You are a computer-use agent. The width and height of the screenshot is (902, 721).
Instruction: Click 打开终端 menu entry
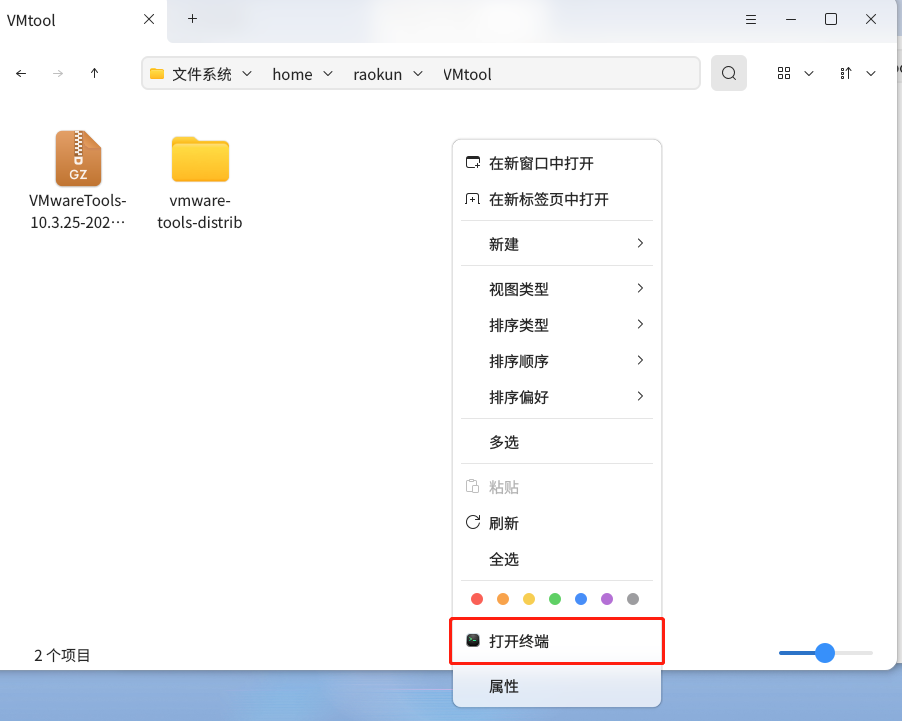pyautogui.click(x=557, y=641)
